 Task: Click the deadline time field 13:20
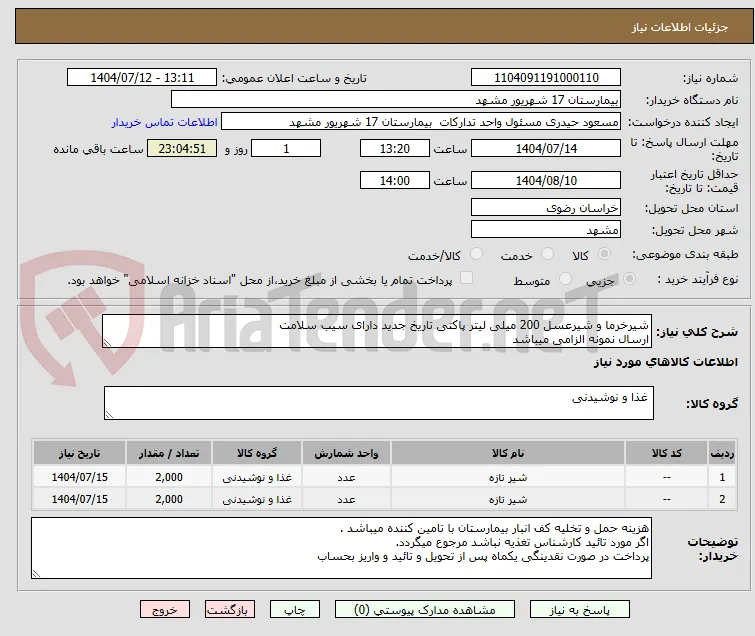[395, 148]
